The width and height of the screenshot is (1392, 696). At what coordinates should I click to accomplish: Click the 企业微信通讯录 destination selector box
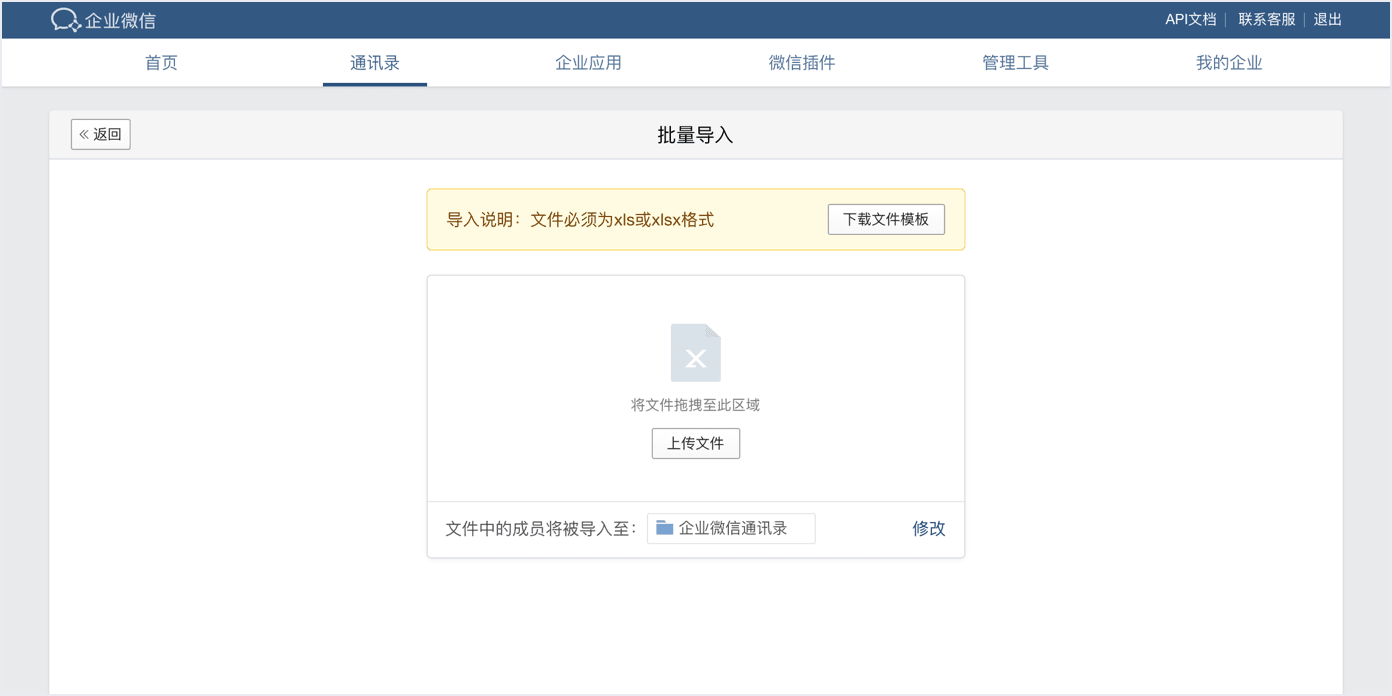731,528
